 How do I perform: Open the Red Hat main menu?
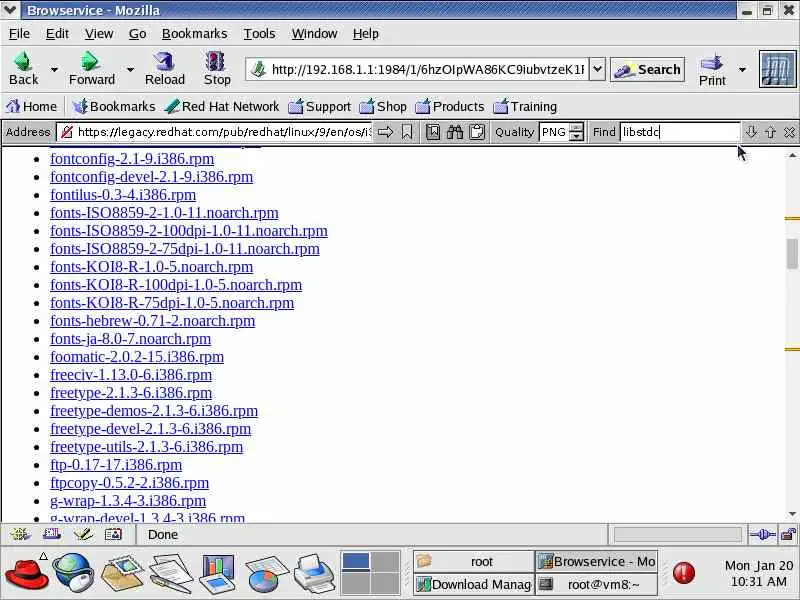(27, 573)
